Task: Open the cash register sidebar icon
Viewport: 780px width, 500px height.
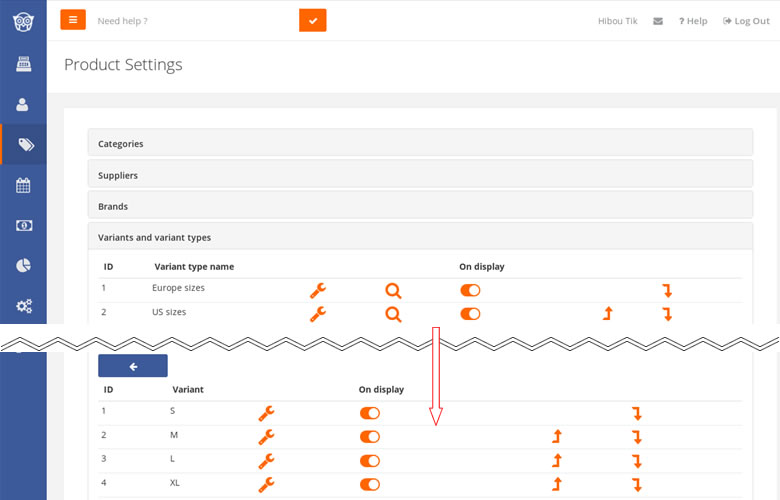Action: [23, 64]
